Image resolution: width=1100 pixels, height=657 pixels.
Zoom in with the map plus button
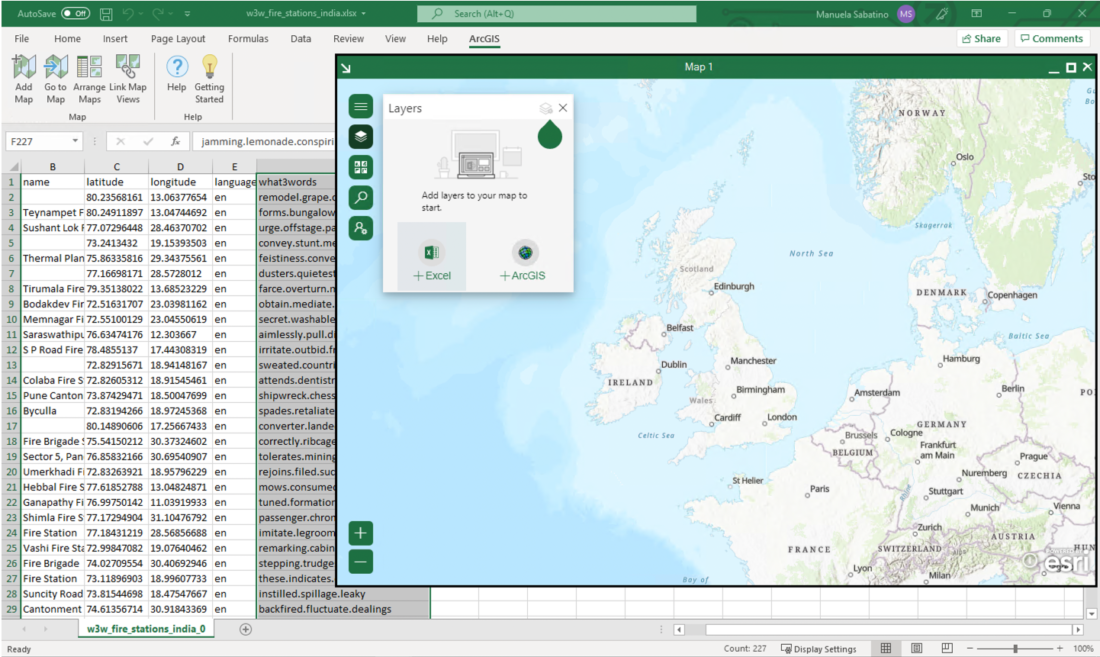click(361, 533)
